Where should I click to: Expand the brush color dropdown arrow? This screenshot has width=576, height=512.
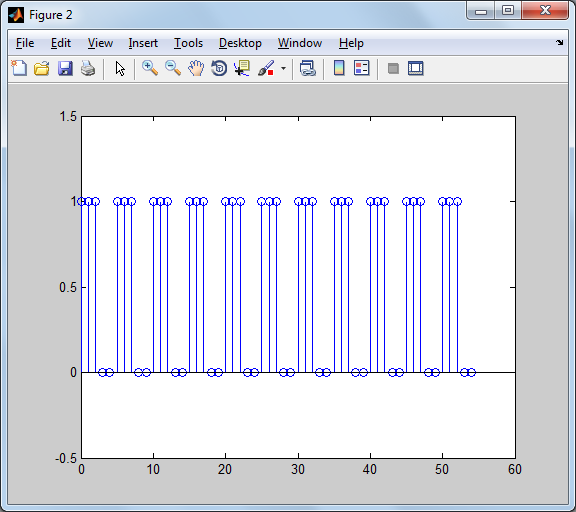(283, 68)
